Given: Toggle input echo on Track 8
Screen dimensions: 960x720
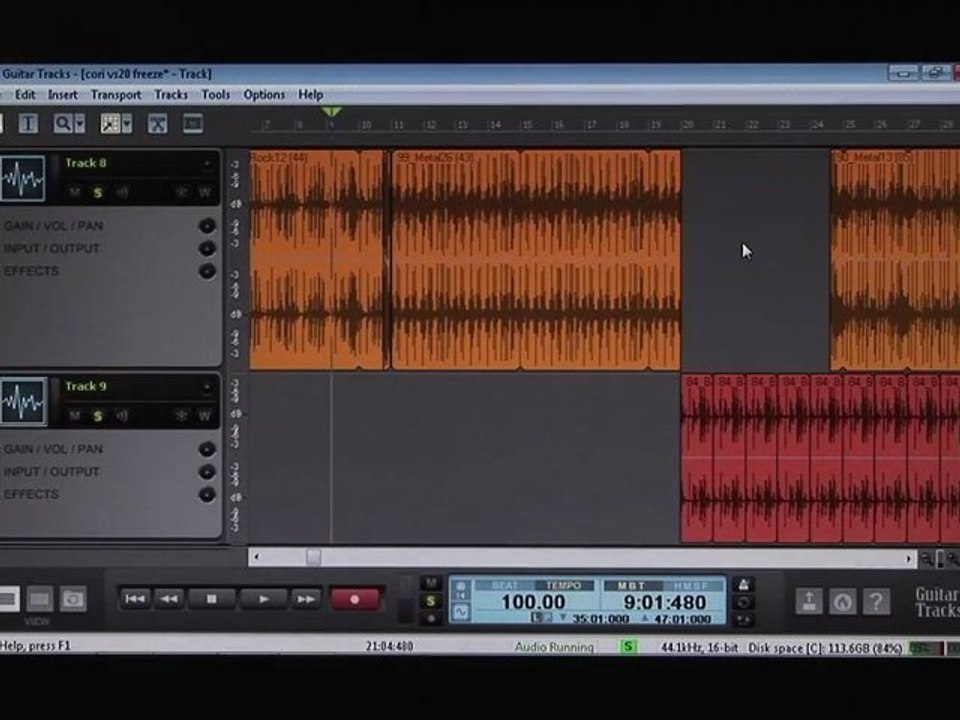Looking at the screenshot, I should [122, 192].
